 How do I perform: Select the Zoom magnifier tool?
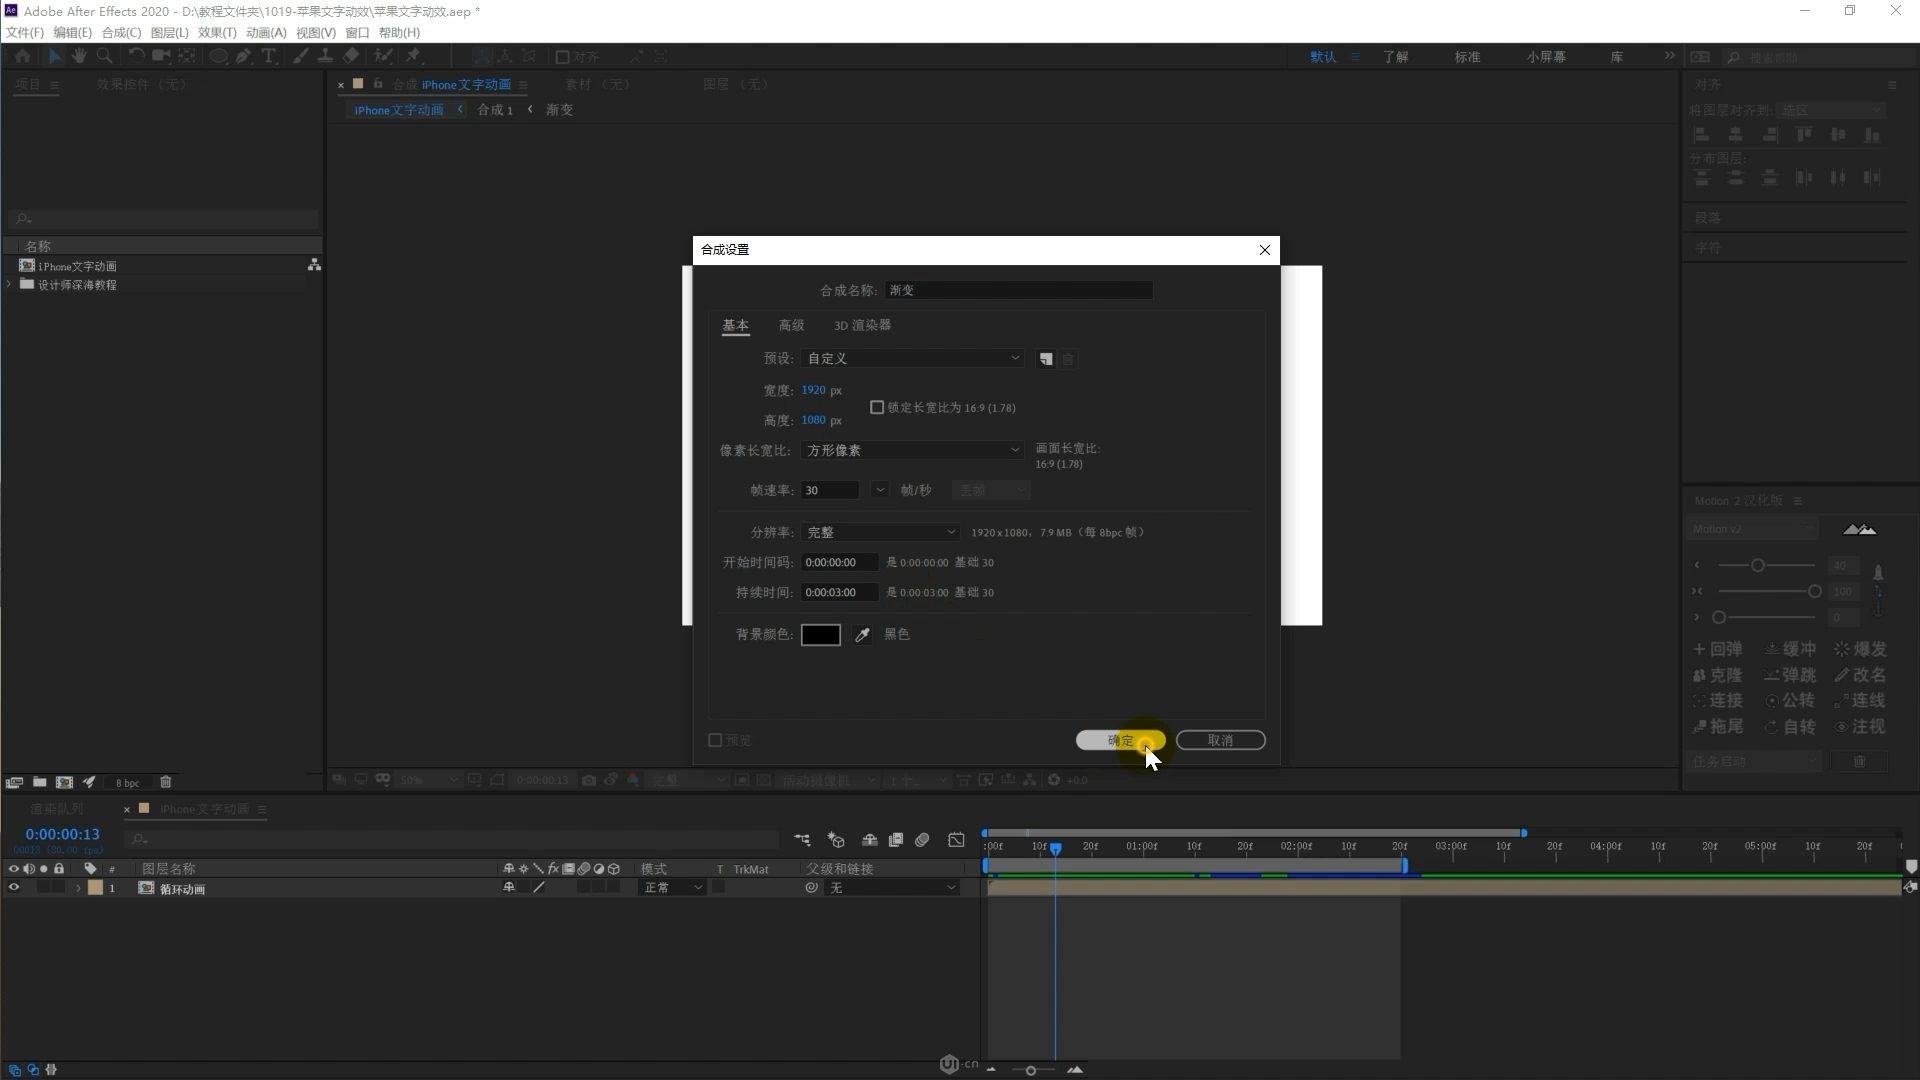(x=104, y=57)
